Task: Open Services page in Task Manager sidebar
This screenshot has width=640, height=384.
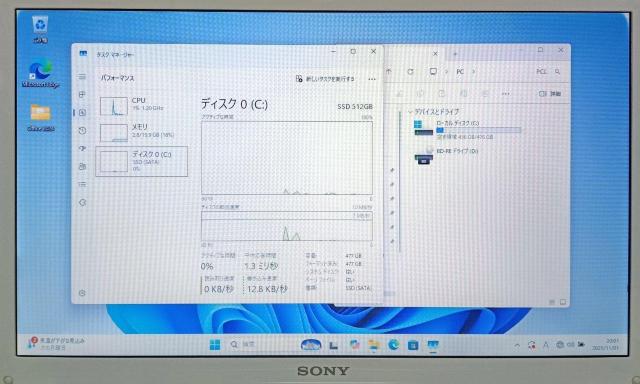Action: point(82,202)
